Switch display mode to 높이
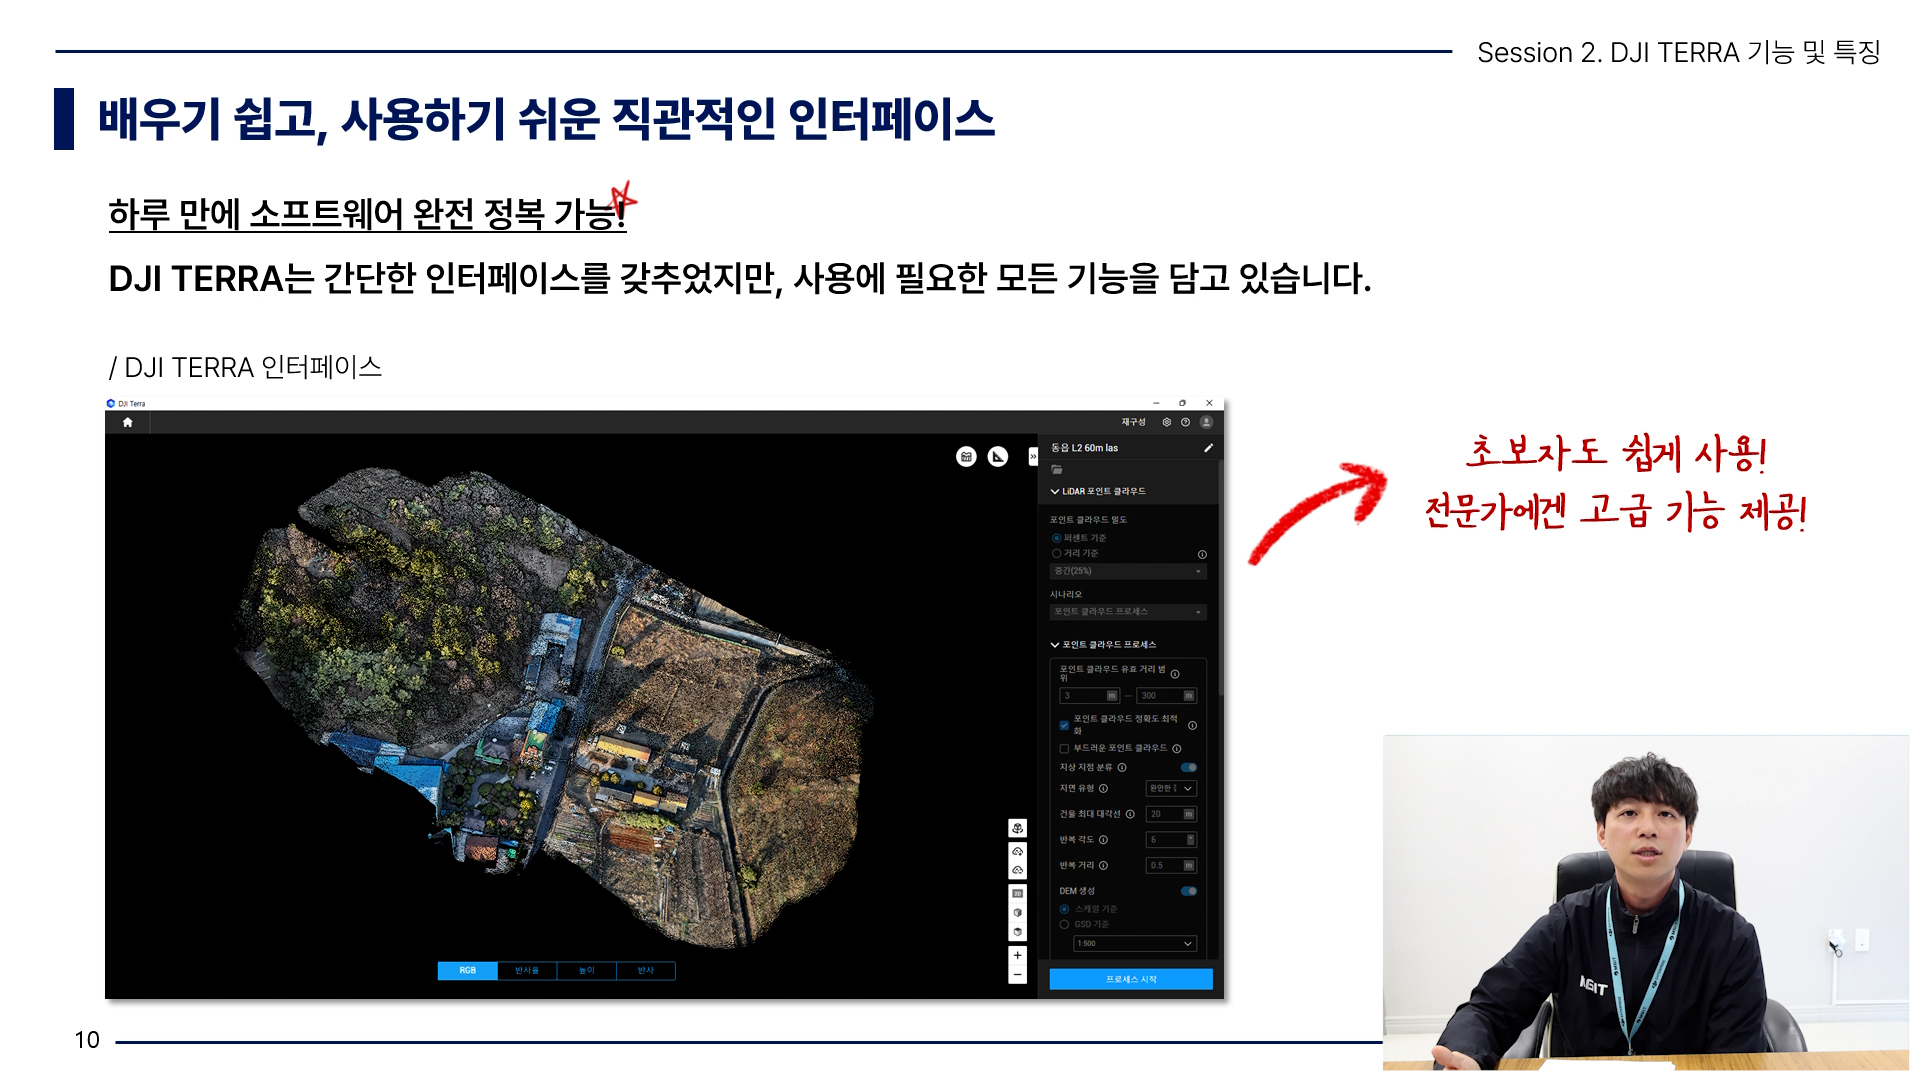The height and width of the screenshot is (1080, 1920). pyautogui.click(x=586, y=971)
